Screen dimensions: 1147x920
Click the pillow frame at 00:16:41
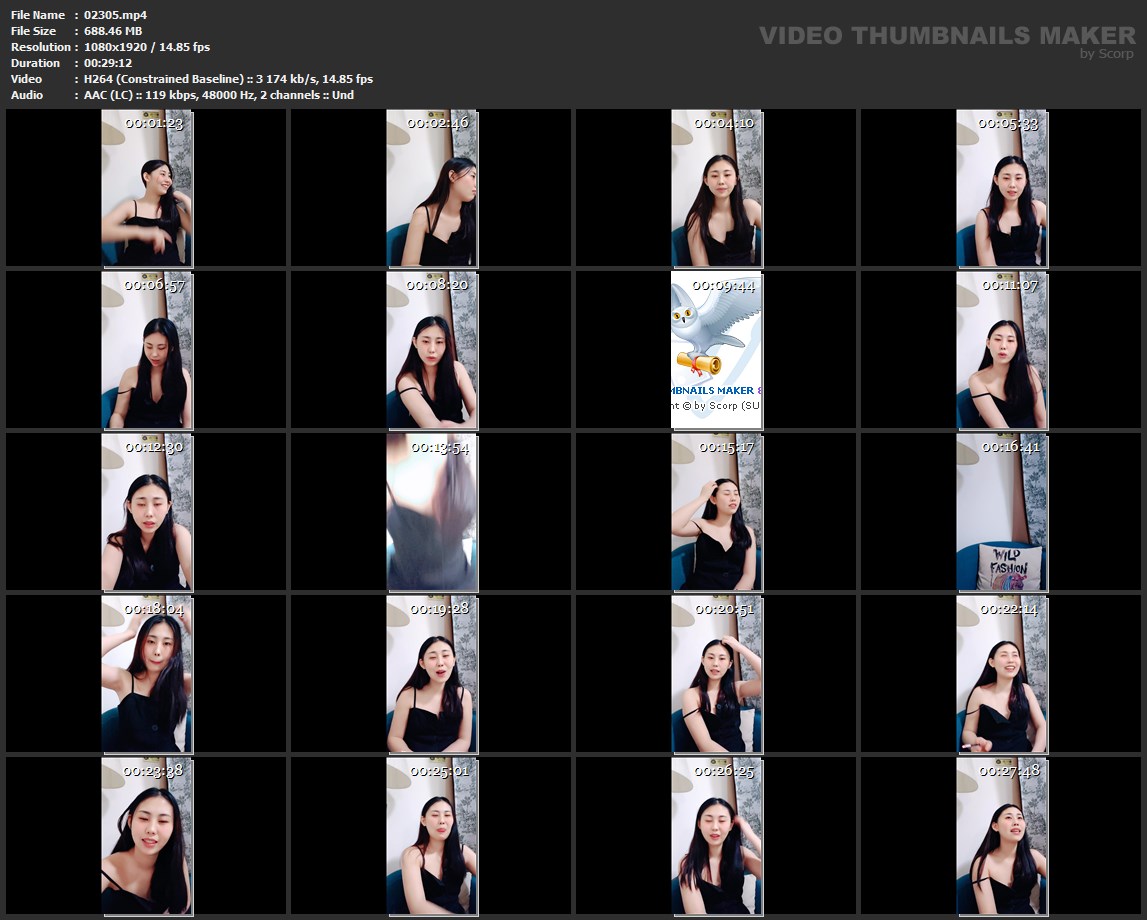point(1001,512)
